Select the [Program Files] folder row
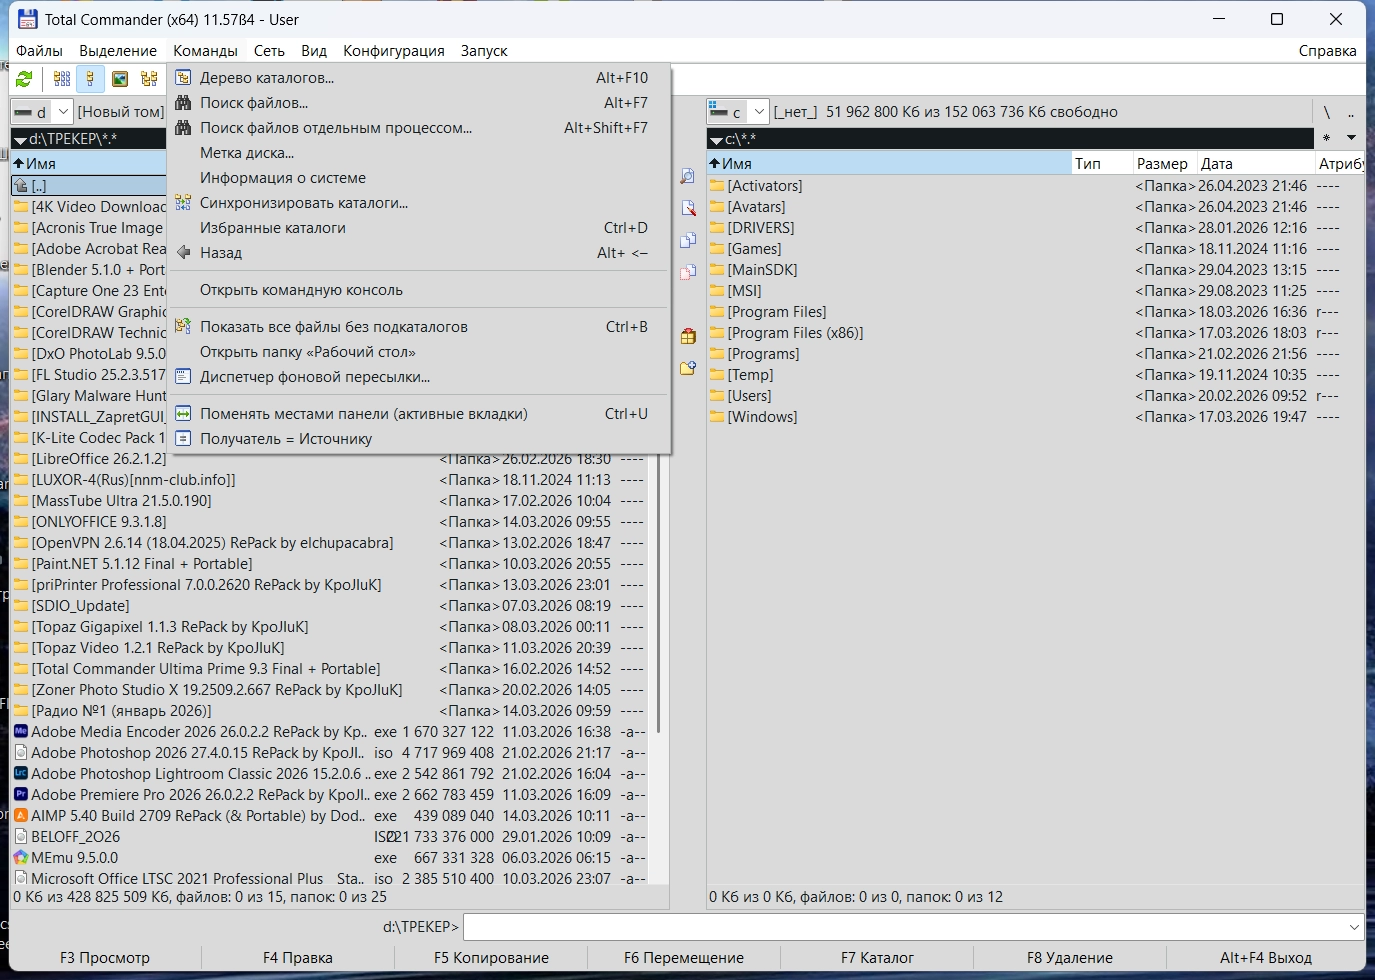The width and height of the screenshot is (1375, 980). pos(1036,311)
